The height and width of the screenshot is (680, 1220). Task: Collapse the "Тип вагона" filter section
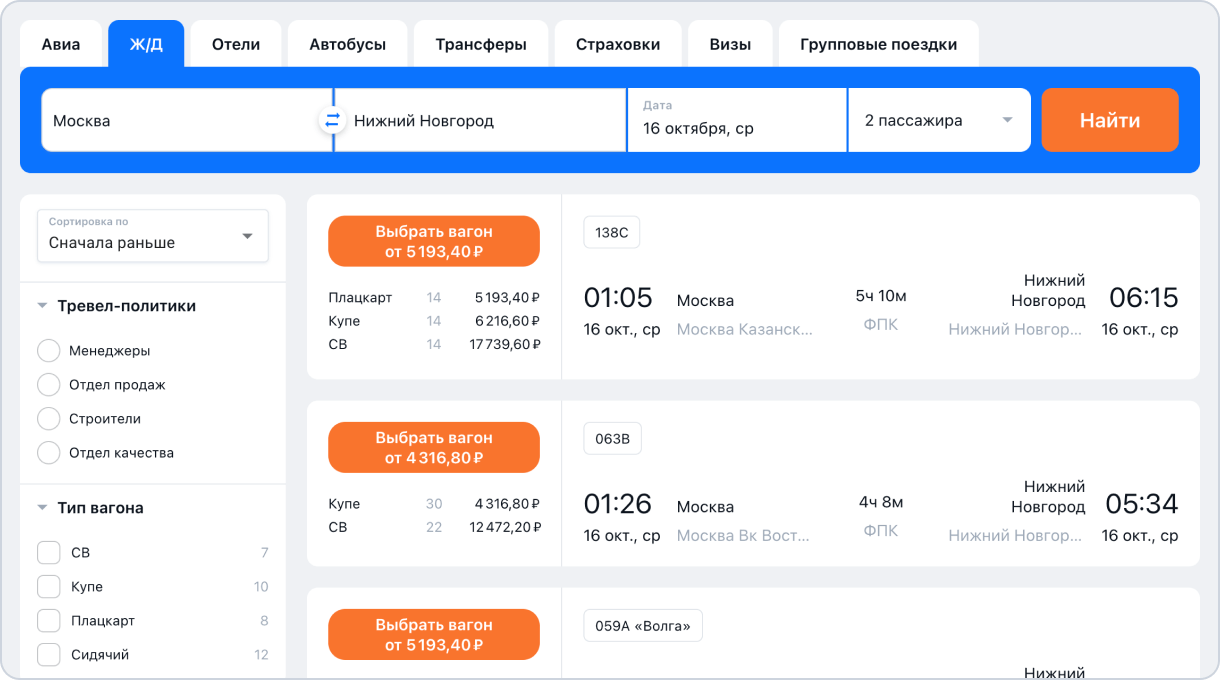click(x=42, y=508)
